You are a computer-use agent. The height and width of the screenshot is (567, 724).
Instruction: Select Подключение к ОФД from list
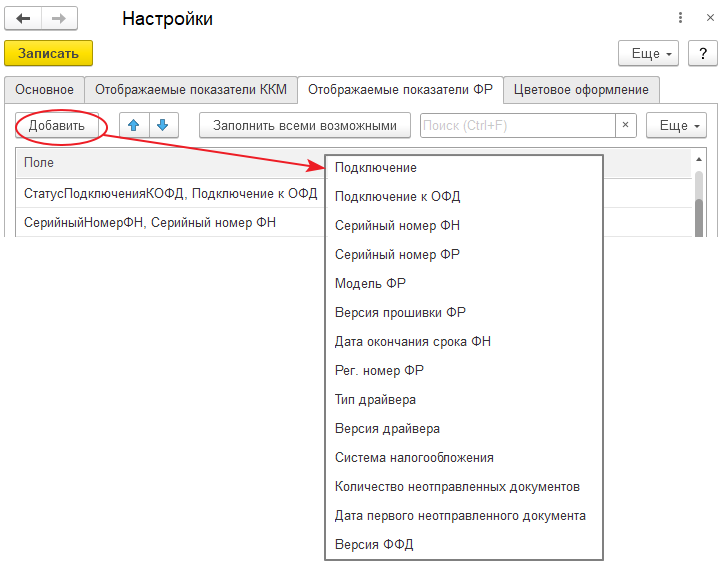pyautogui.click(x=397, y=196)
